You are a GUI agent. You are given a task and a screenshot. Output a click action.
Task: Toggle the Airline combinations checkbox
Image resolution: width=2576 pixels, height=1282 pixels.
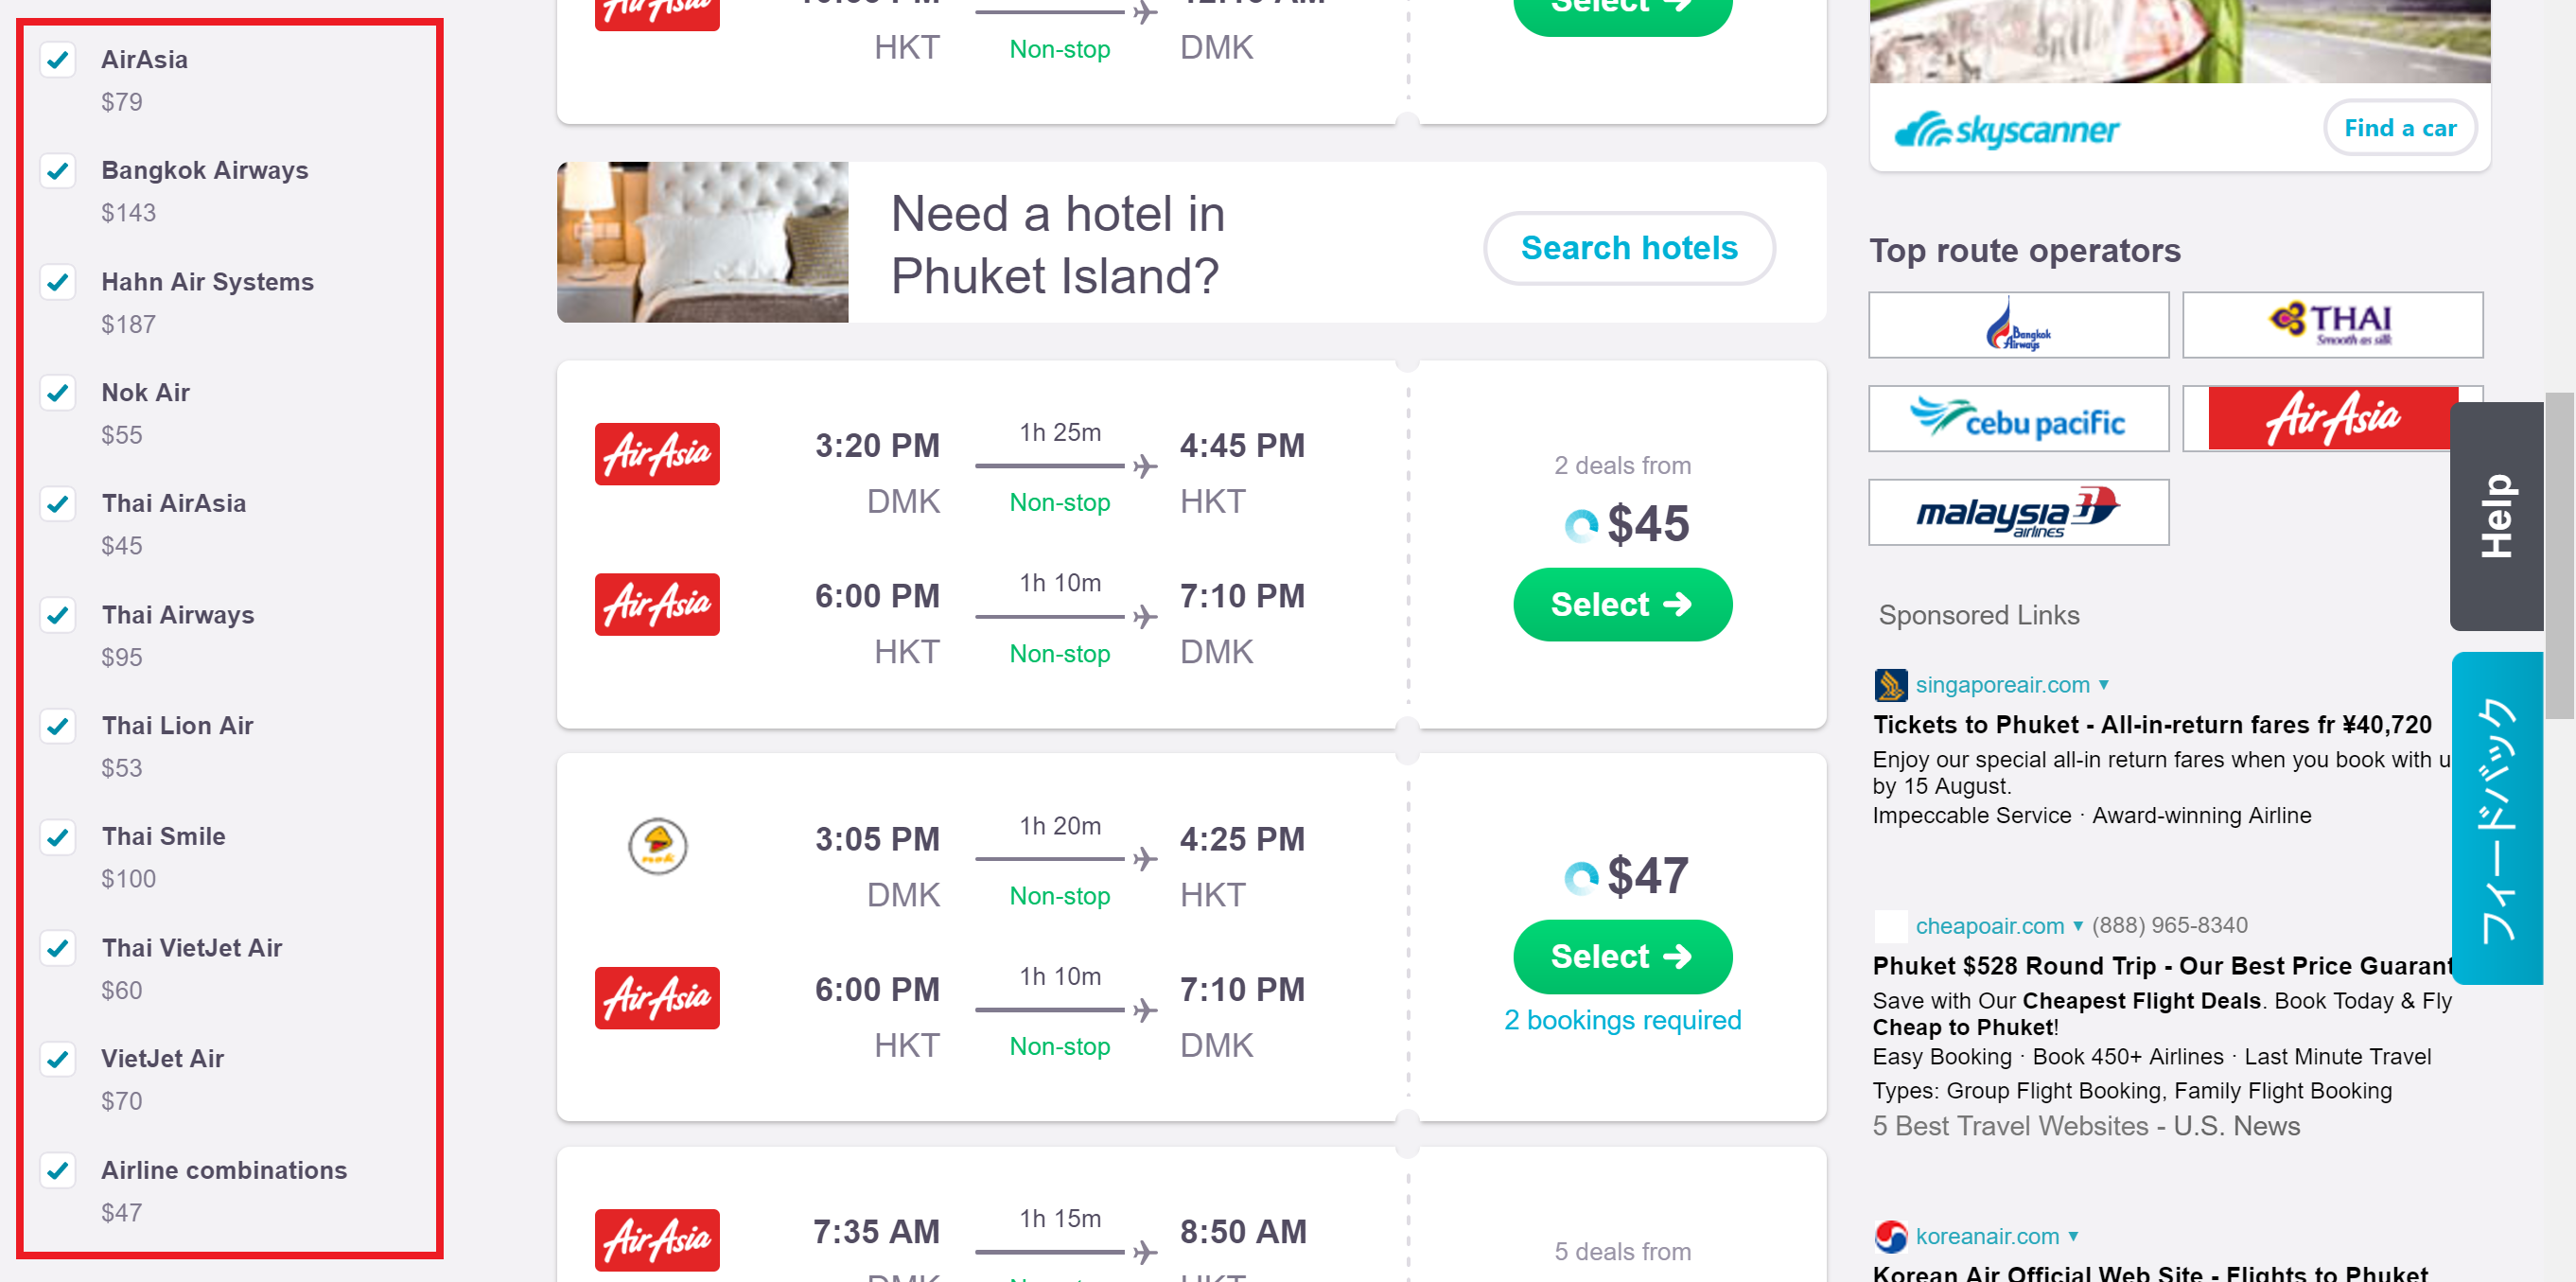click(58, 1170)
